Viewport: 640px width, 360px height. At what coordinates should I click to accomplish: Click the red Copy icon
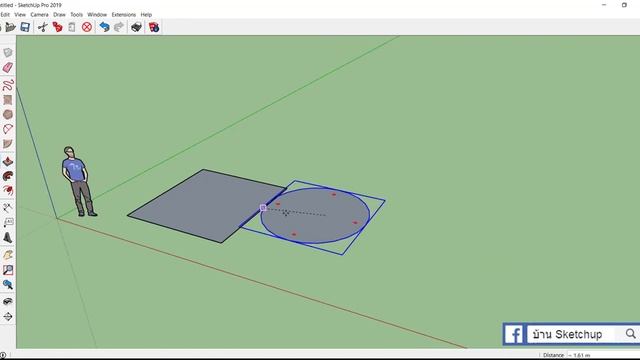pyautogui.click(x=57, y=27)
